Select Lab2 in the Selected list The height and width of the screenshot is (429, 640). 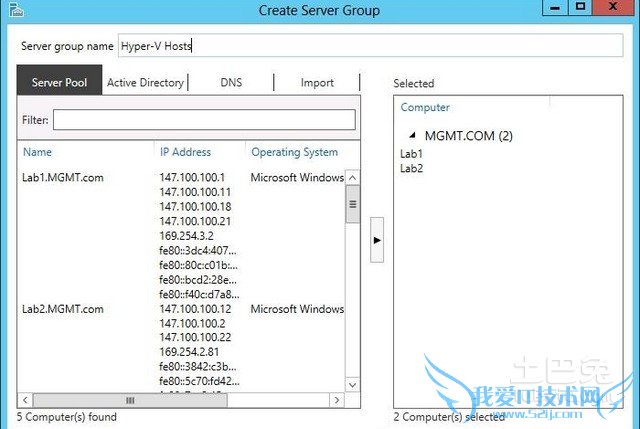(411, 168)
